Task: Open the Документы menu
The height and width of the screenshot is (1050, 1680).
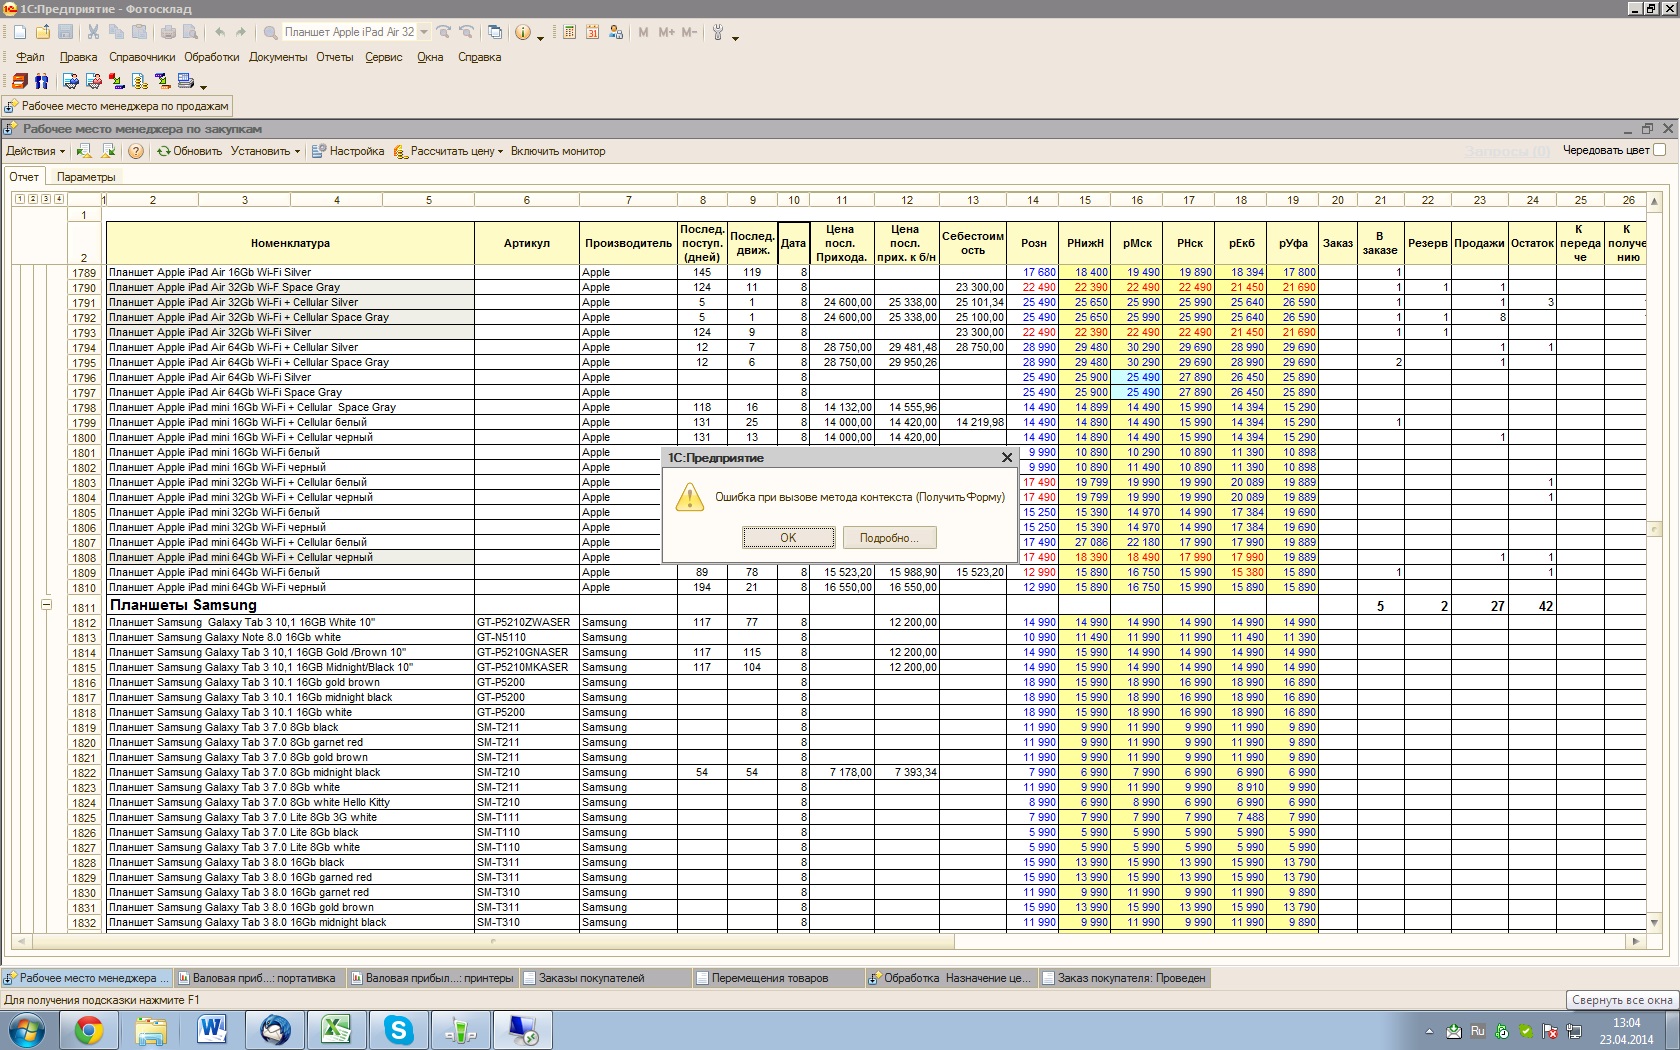Action: pyautogui.click(x=278, y=57)
